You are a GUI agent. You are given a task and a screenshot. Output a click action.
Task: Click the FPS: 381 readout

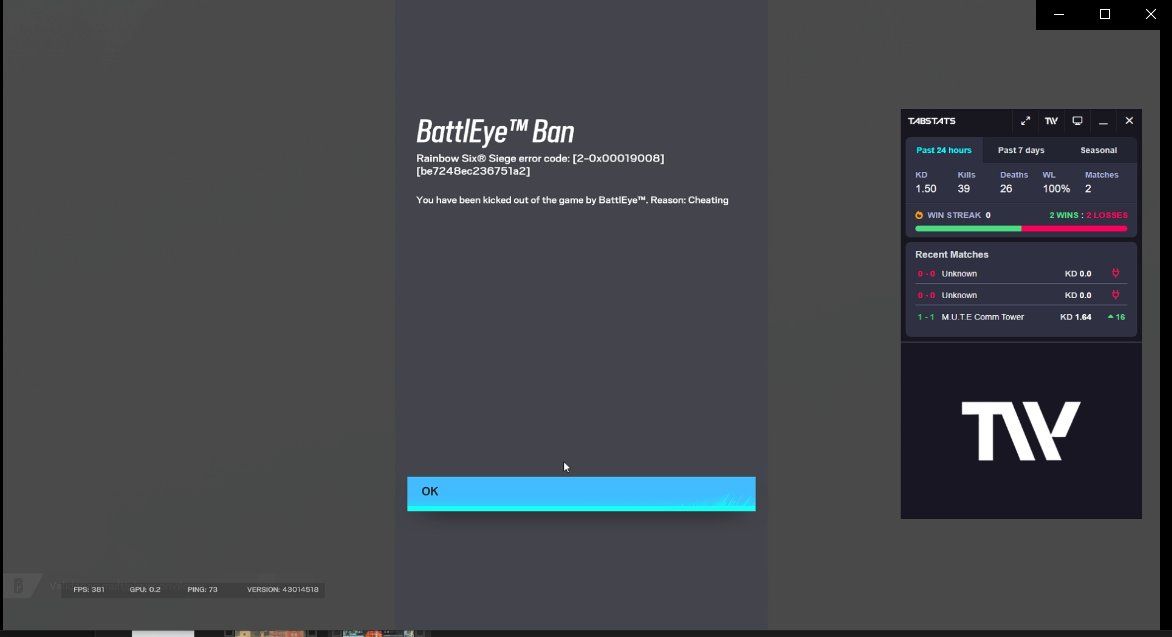pyautogui.click(x=89, y=590)
